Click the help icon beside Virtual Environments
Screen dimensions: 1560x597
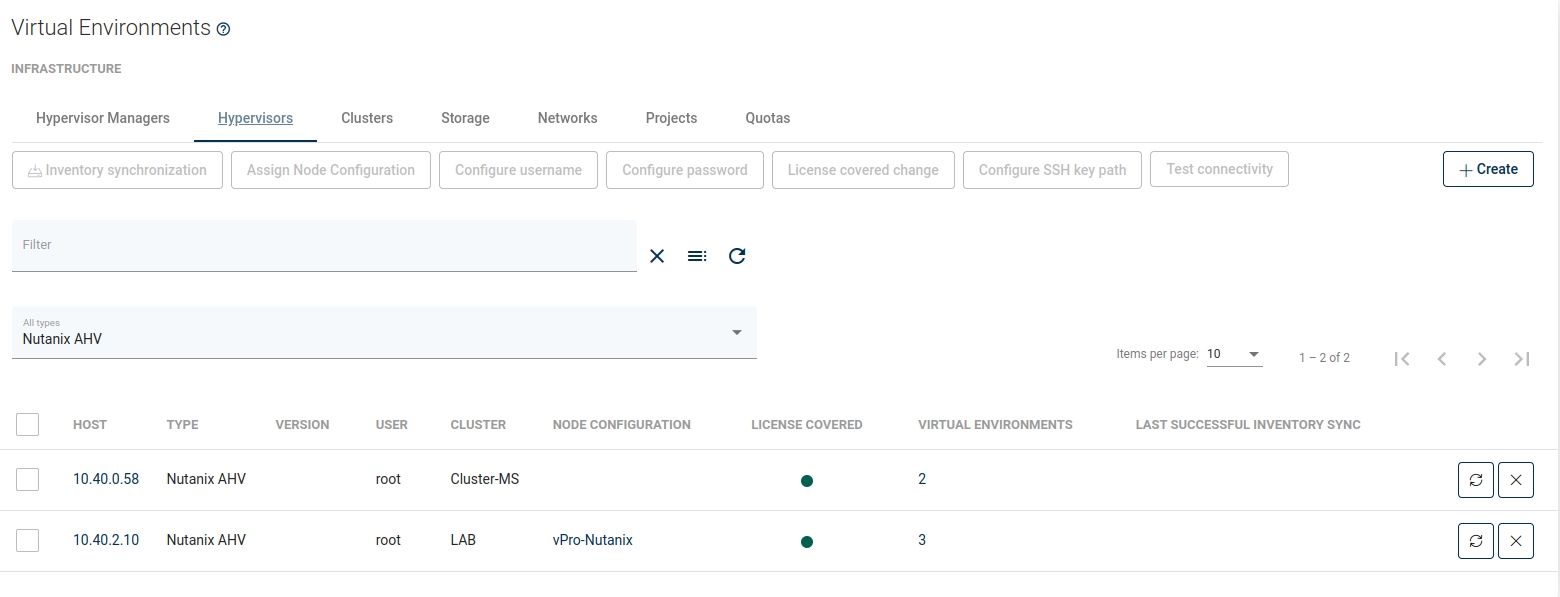click(x=223, y=30)
